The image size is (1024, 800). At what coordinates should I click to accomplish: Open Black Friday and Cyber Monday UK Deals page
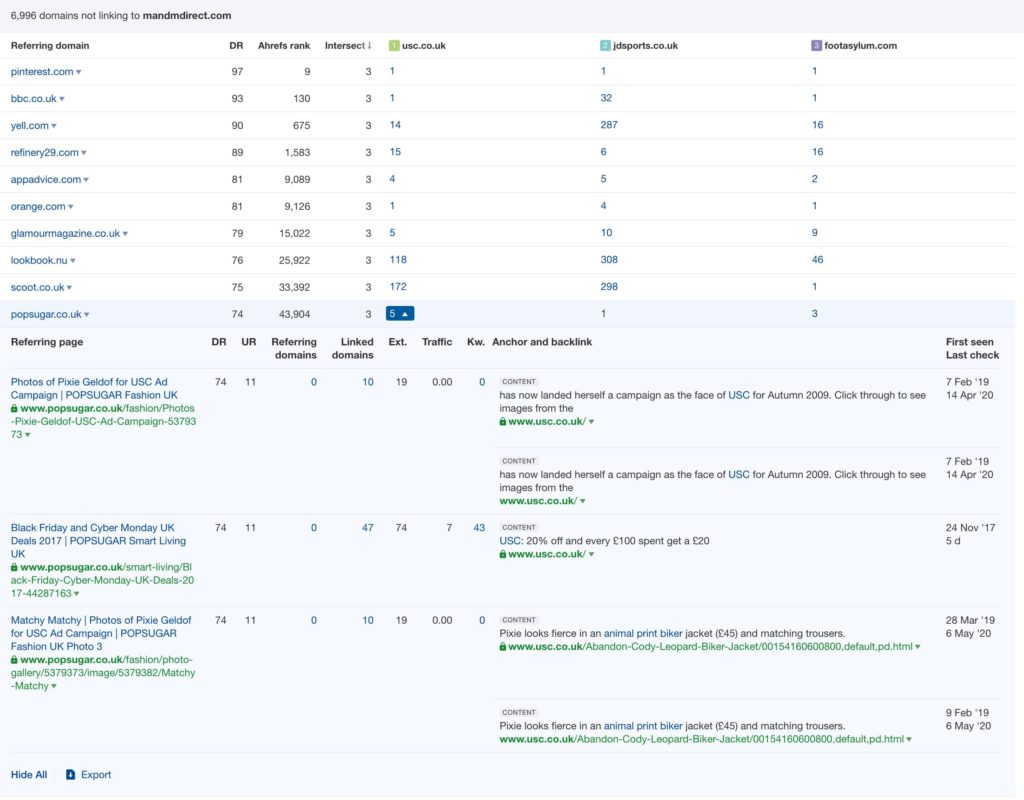(x=98, y=541)
